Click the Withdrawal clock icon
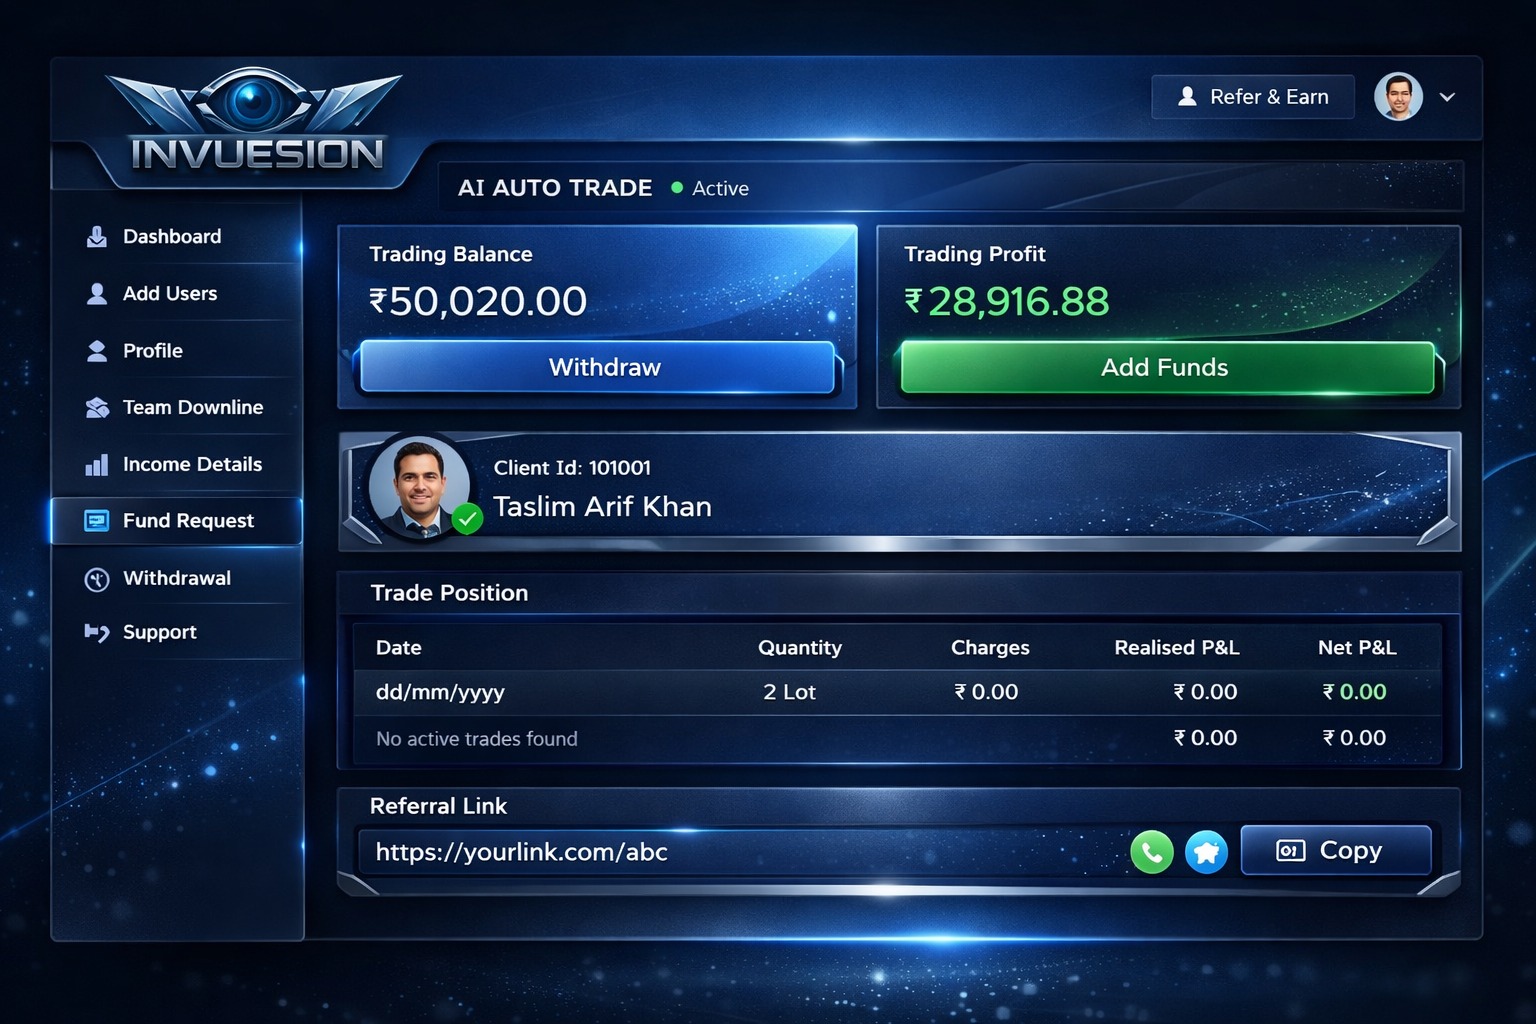1536x1024 pixels. (x=97, y=580)
